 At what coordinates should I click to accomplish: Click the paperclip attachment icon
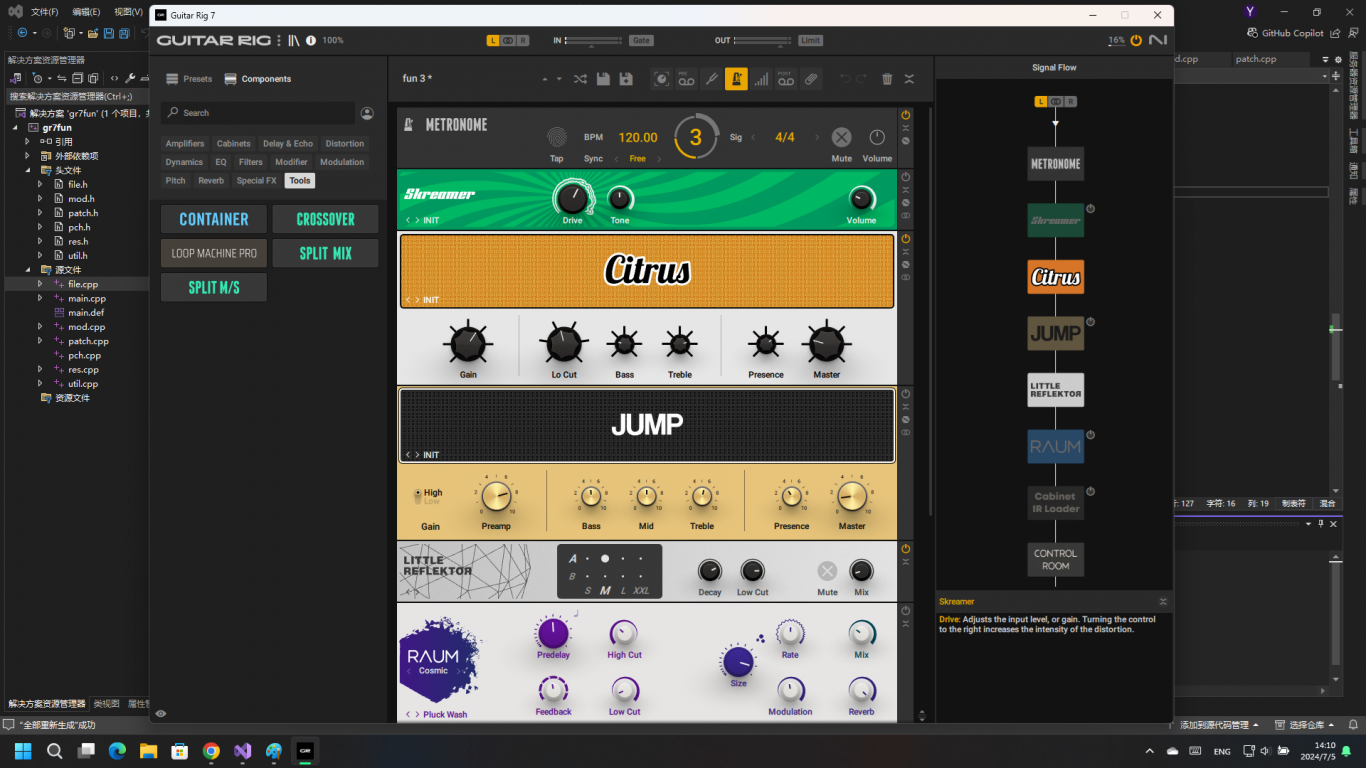coord(811,79)
